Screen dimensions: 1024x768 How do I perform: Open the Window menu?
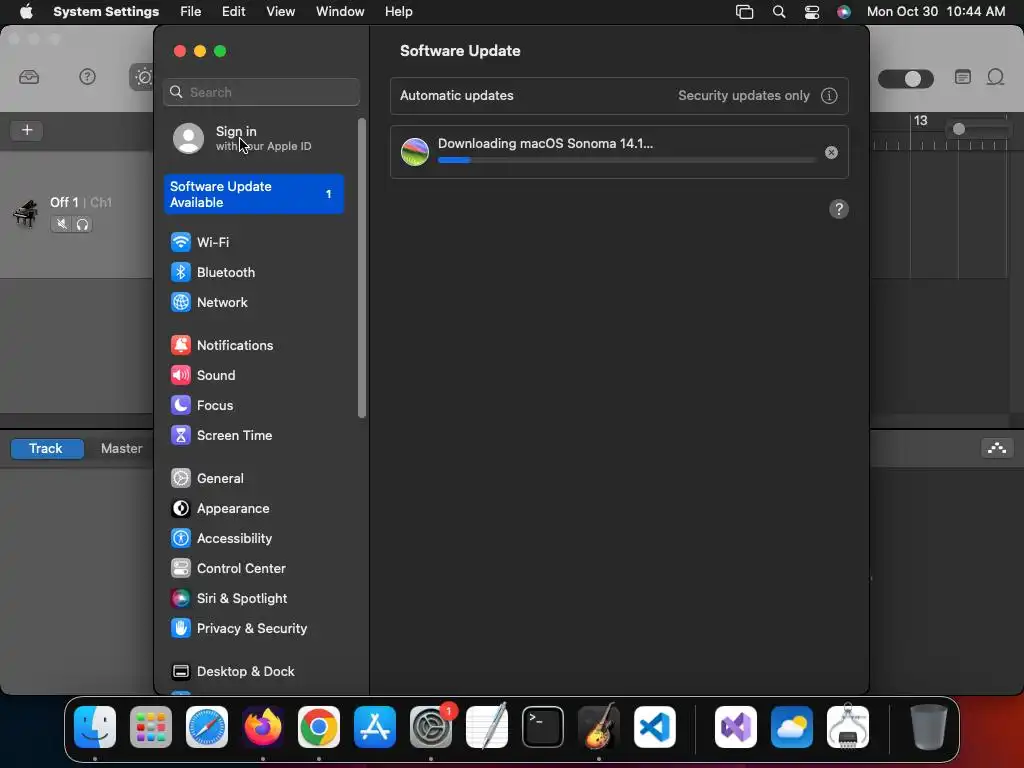[x=340, y=12]
